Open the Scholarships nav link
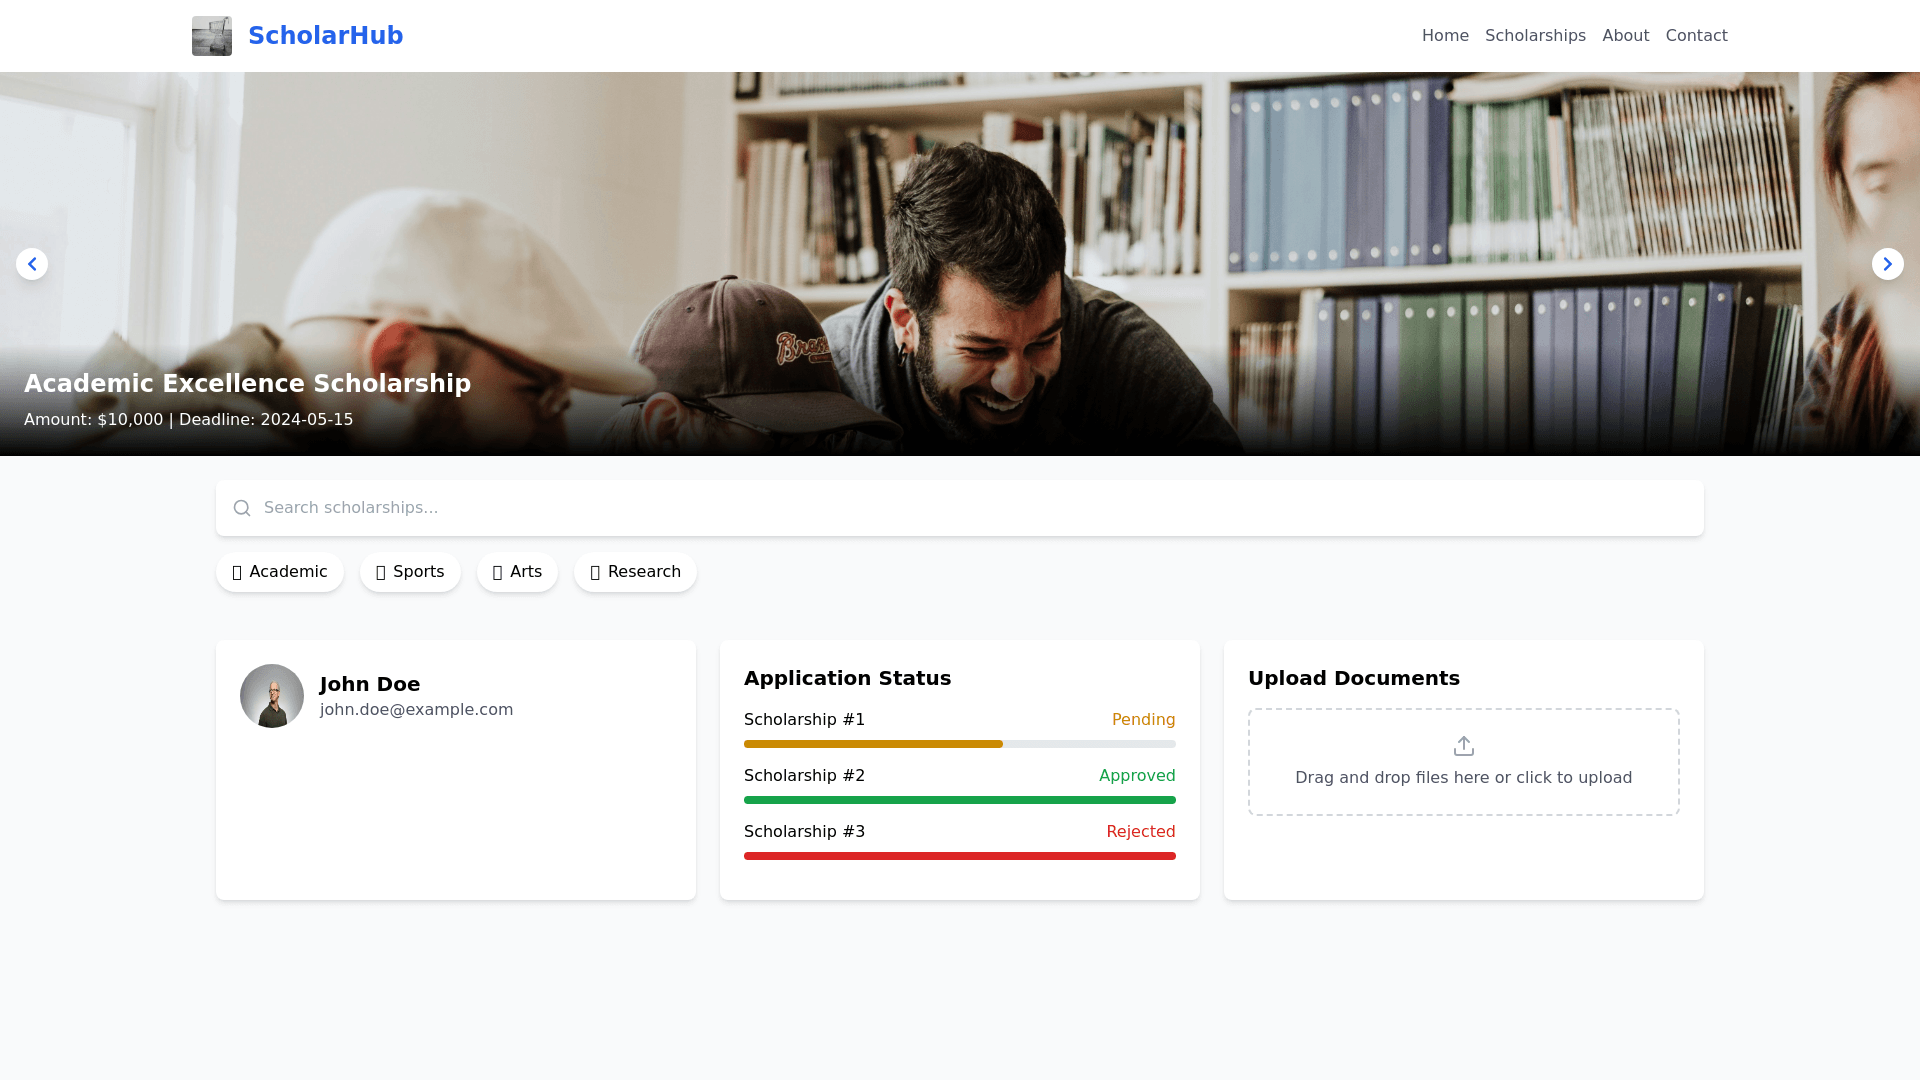Viewport: 1920px width, 1080px height. tap(1535, 36)
